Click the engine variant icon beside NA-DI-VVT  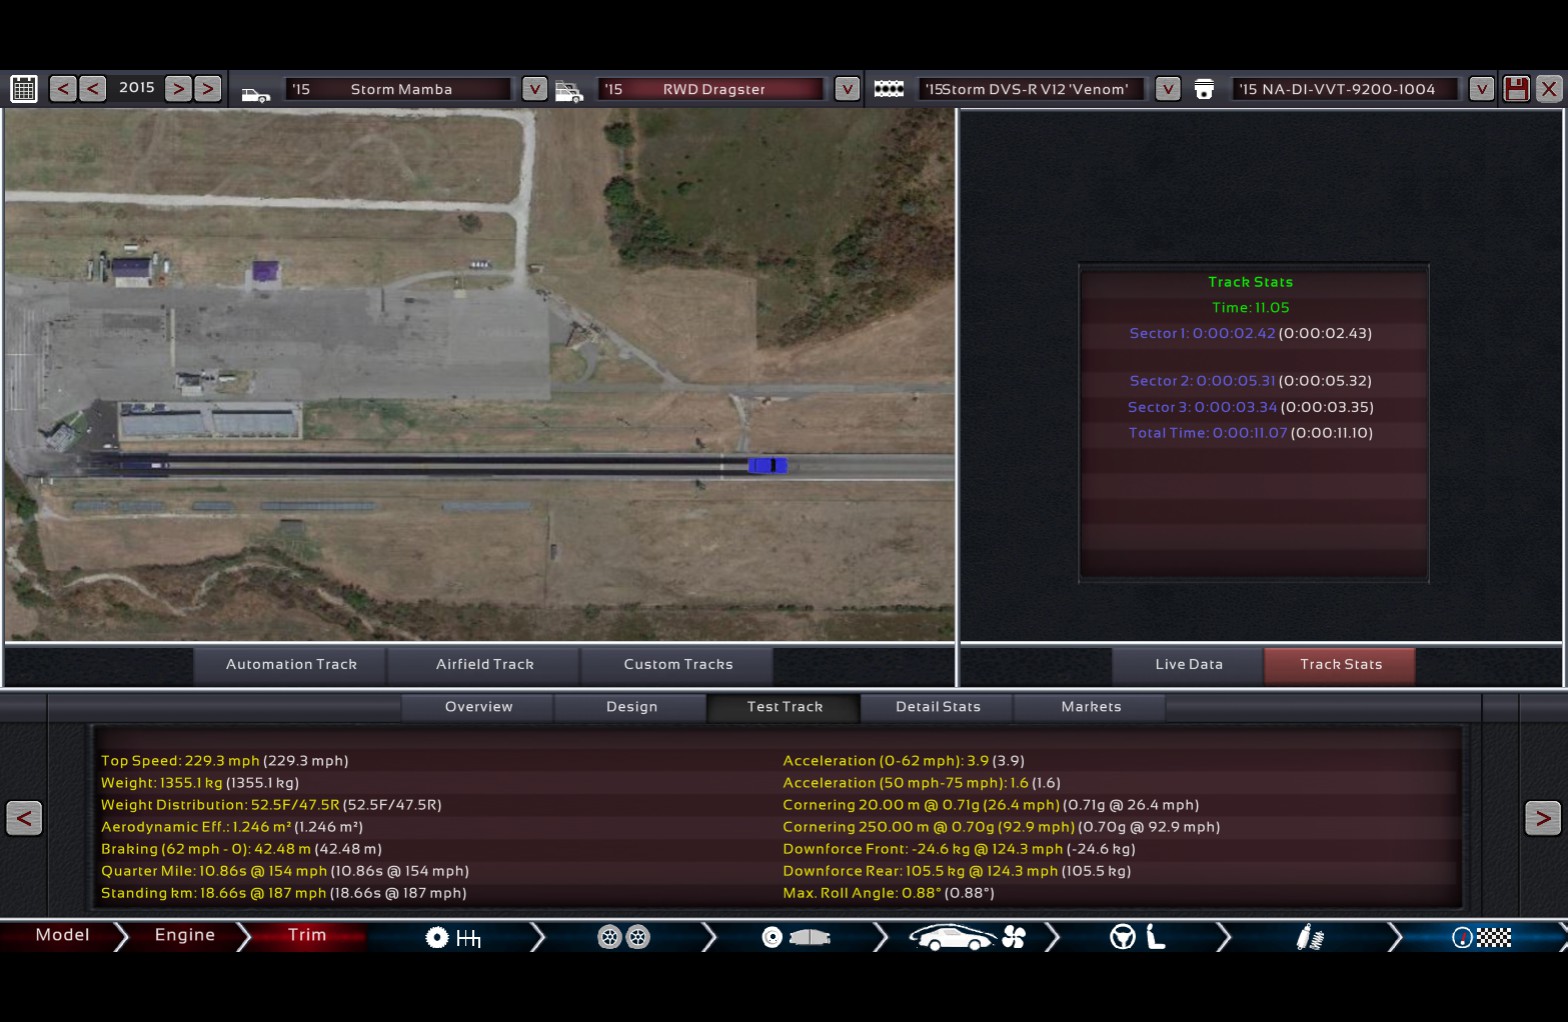1204,90
